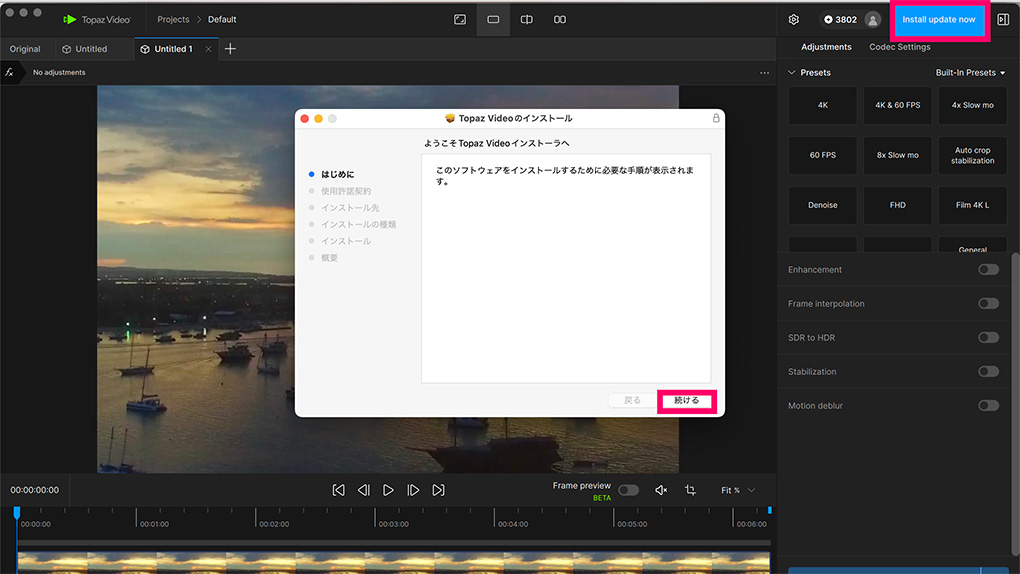Click the Default breadcrumb item
This screenshot has height=574, width=1020.
(x=222, y=20)
